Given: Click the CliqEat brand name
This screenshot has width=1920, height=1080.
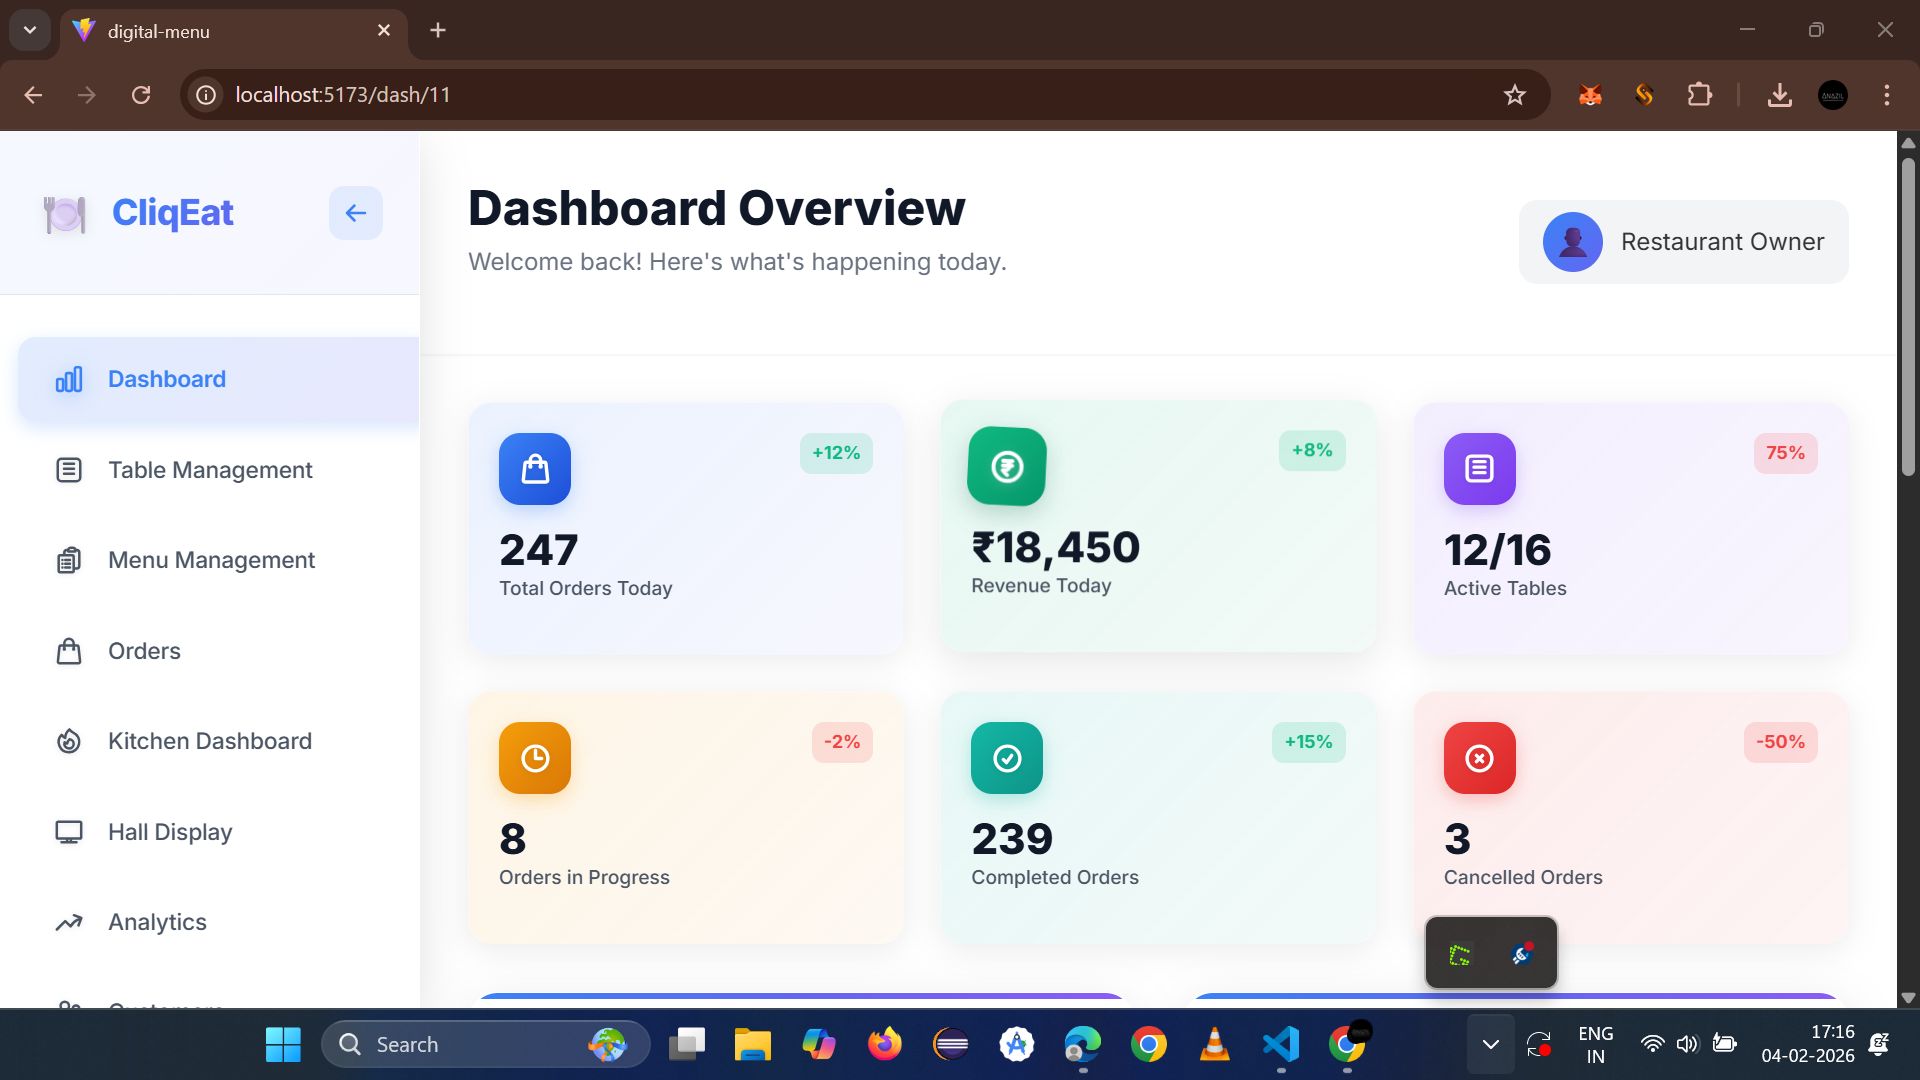Looking at the screenshot, I should click(x=172, y=213).
